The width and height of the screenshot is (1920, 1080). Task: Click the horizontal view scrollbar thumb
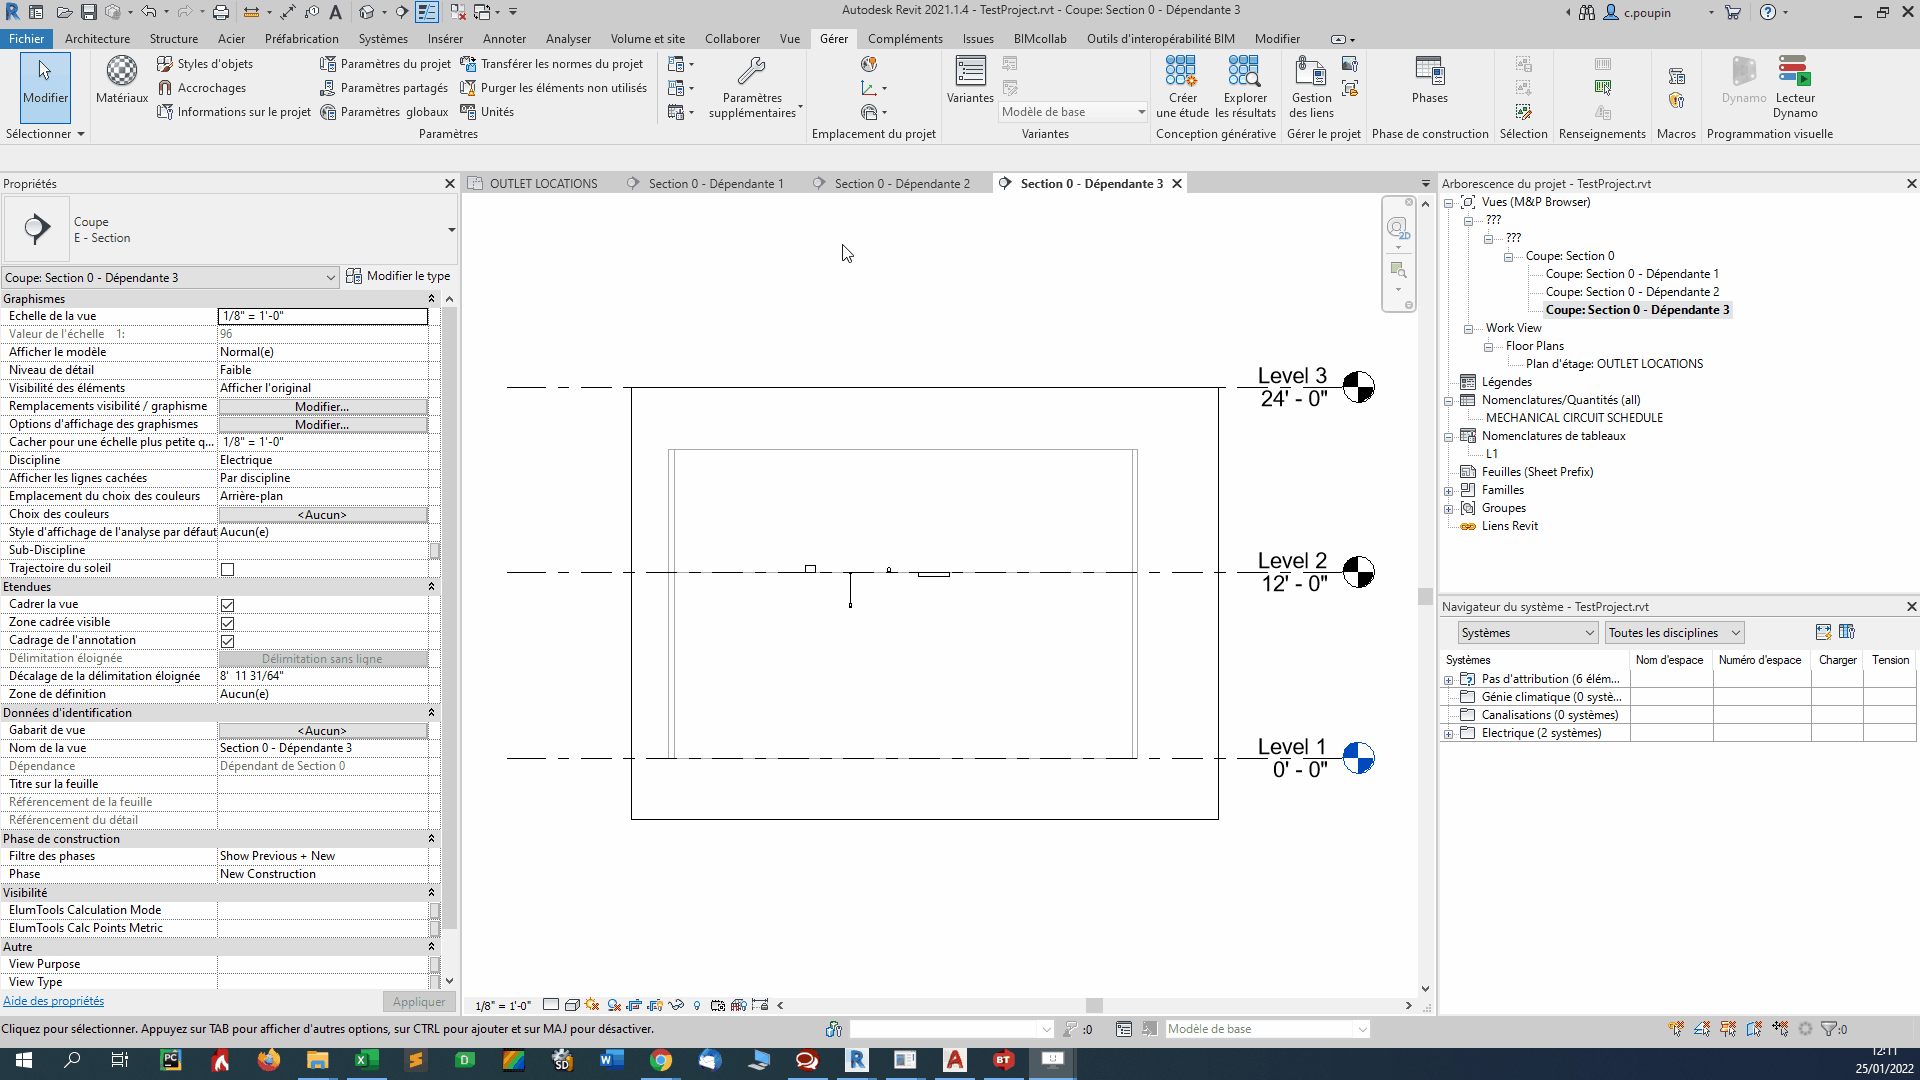tap(1094, 1006)
